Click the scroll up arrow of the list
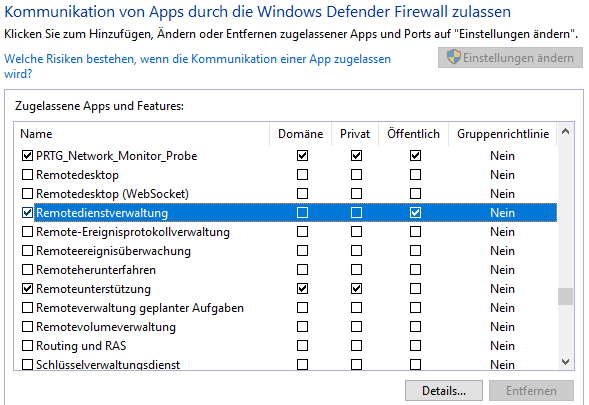Viewport: 589px width, 405px height. tap(565, 131)
